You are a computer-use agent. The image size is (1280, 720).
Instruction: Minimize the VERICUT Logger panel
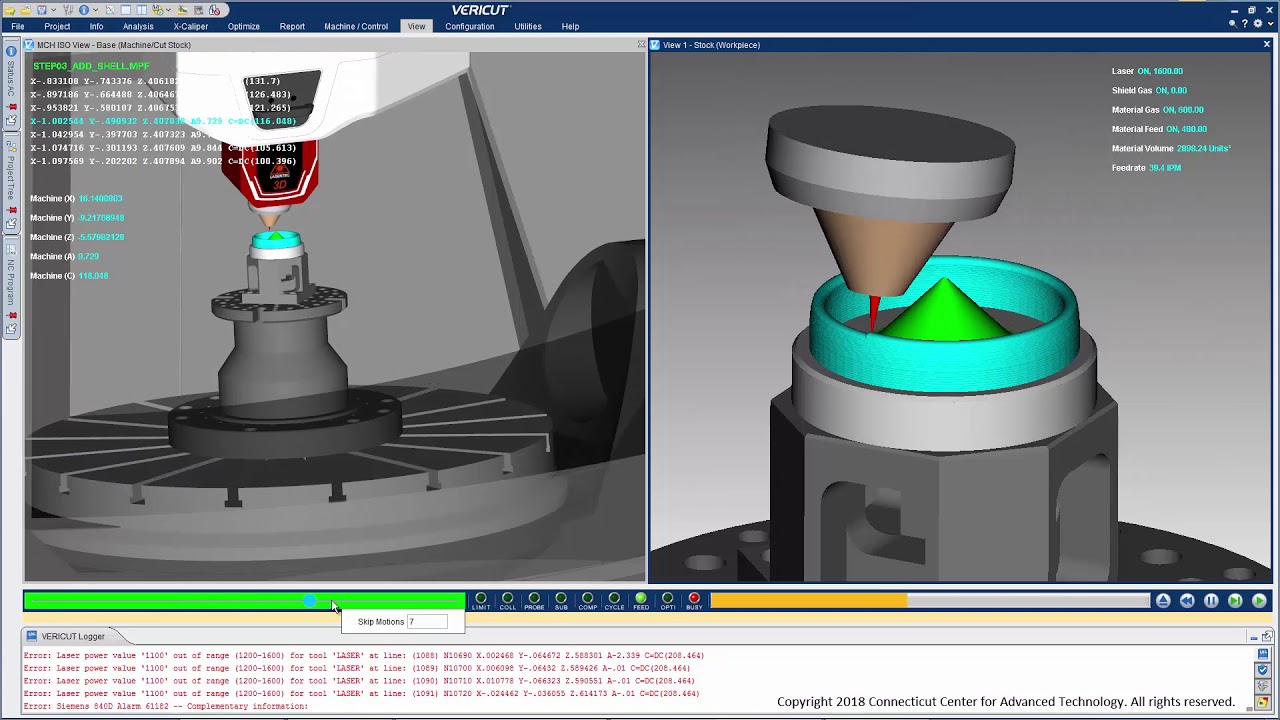[x=1254, y=637]
